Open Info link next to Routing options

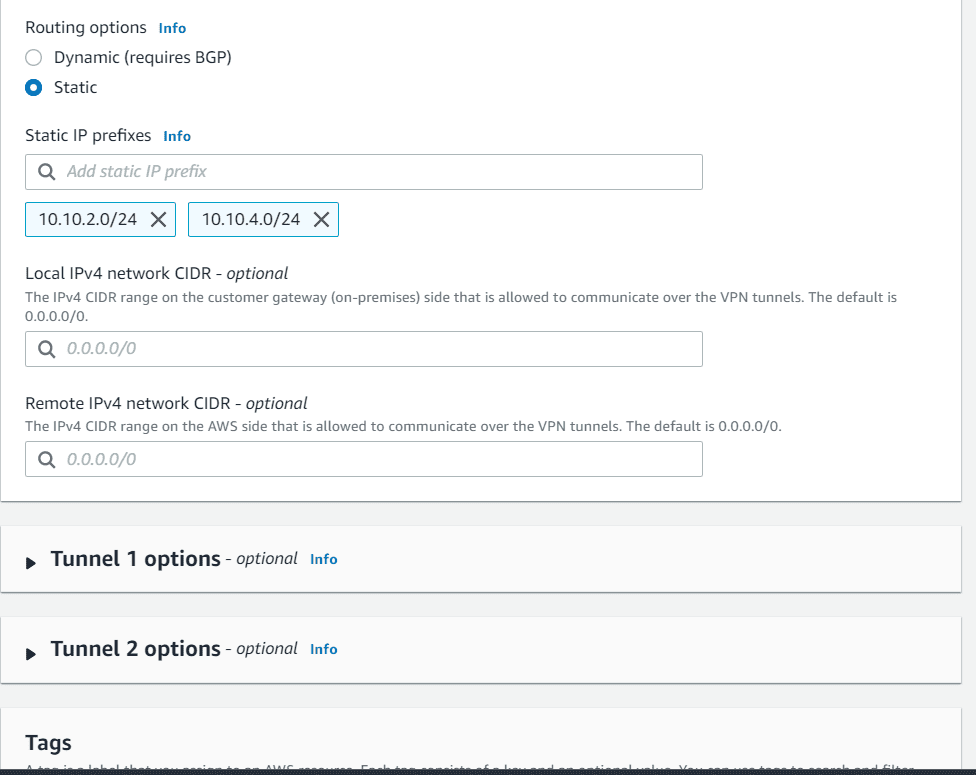coord(172,28)
